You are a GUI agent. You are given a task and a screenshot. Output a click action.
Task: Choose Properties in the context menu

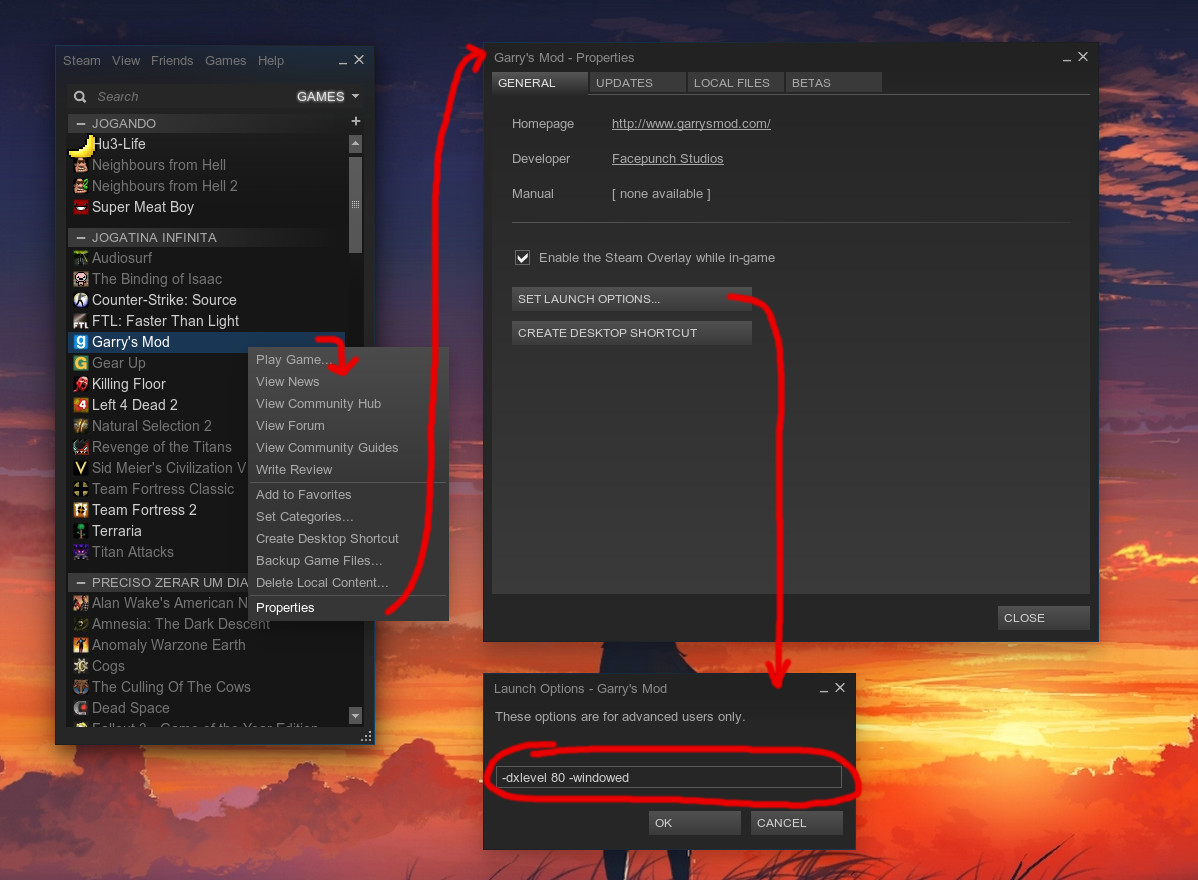(x=348, y=608)
